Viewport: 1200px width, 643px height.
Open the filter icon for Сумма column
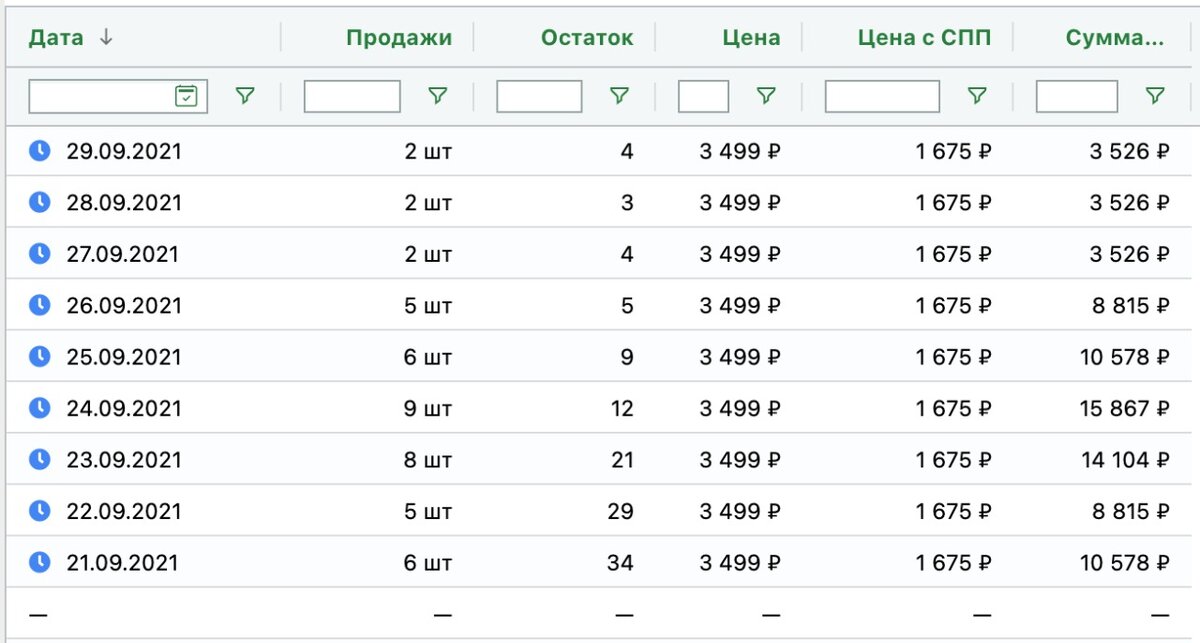[x=1156, y=95]
